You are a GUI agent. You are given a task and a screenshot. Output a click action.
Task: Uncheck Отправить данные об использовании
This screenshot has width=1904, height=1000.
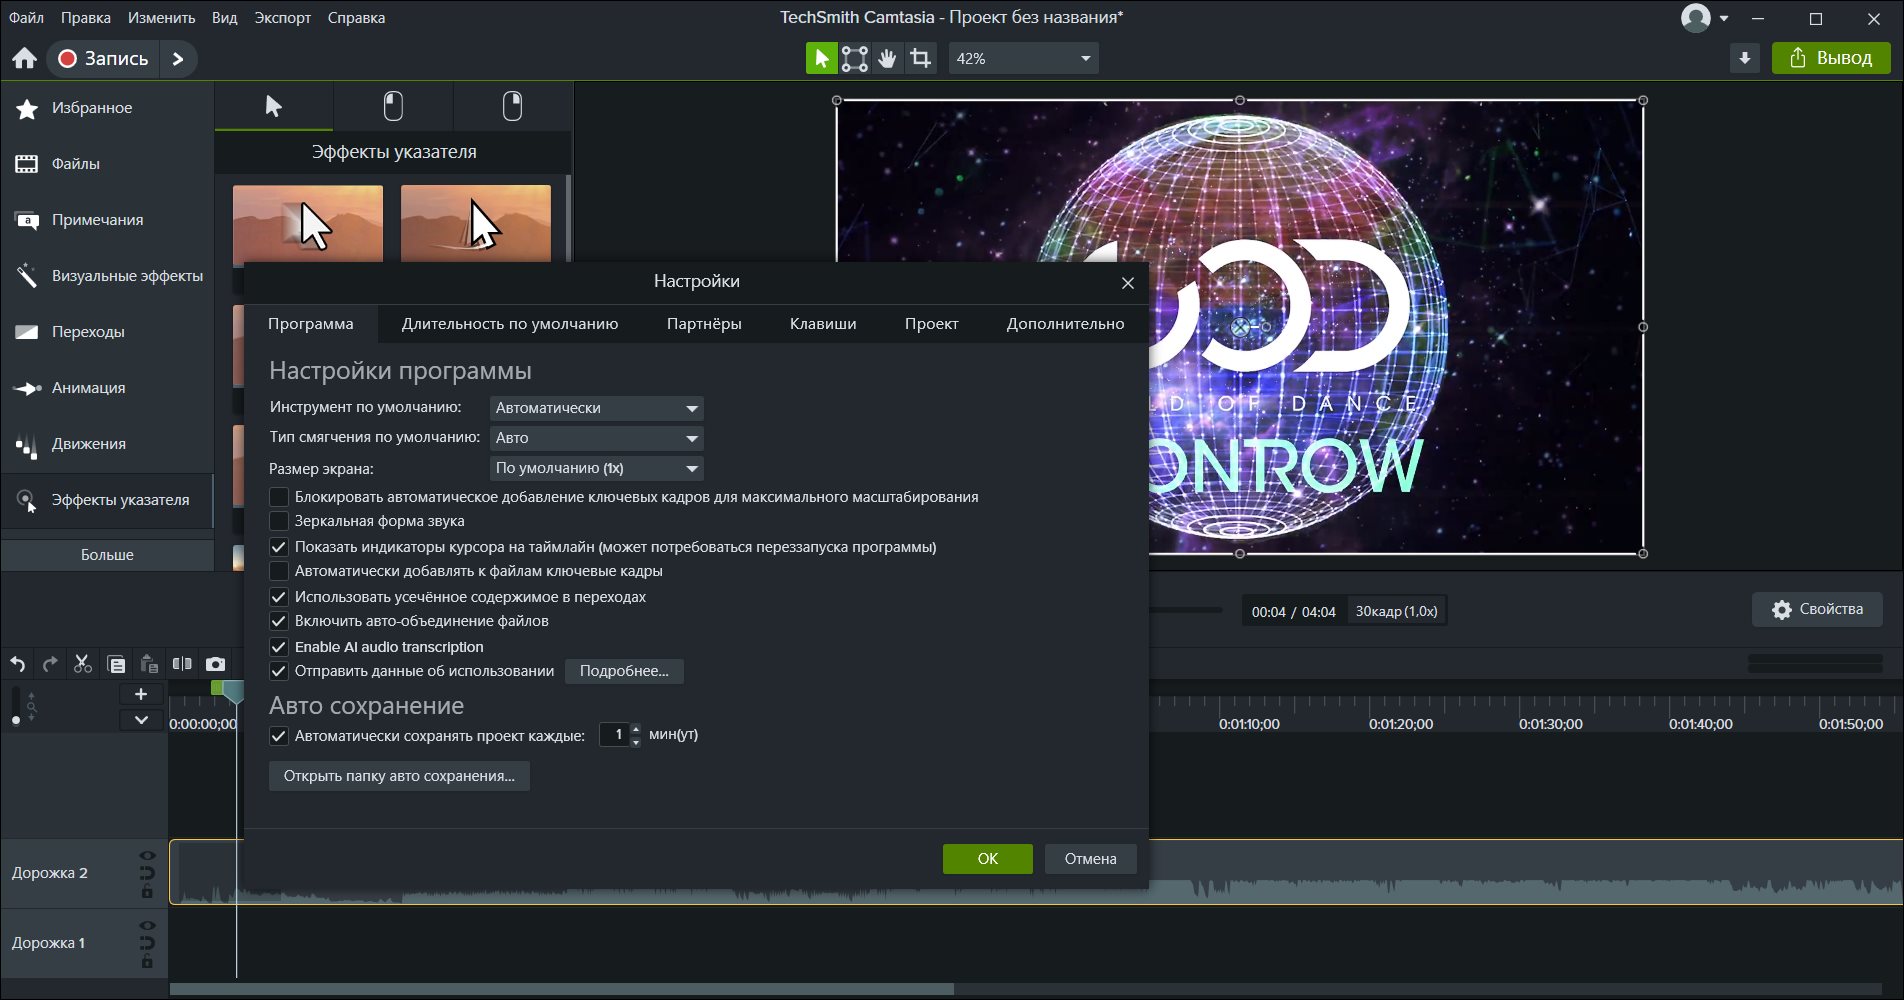click(x=279, y=671)
